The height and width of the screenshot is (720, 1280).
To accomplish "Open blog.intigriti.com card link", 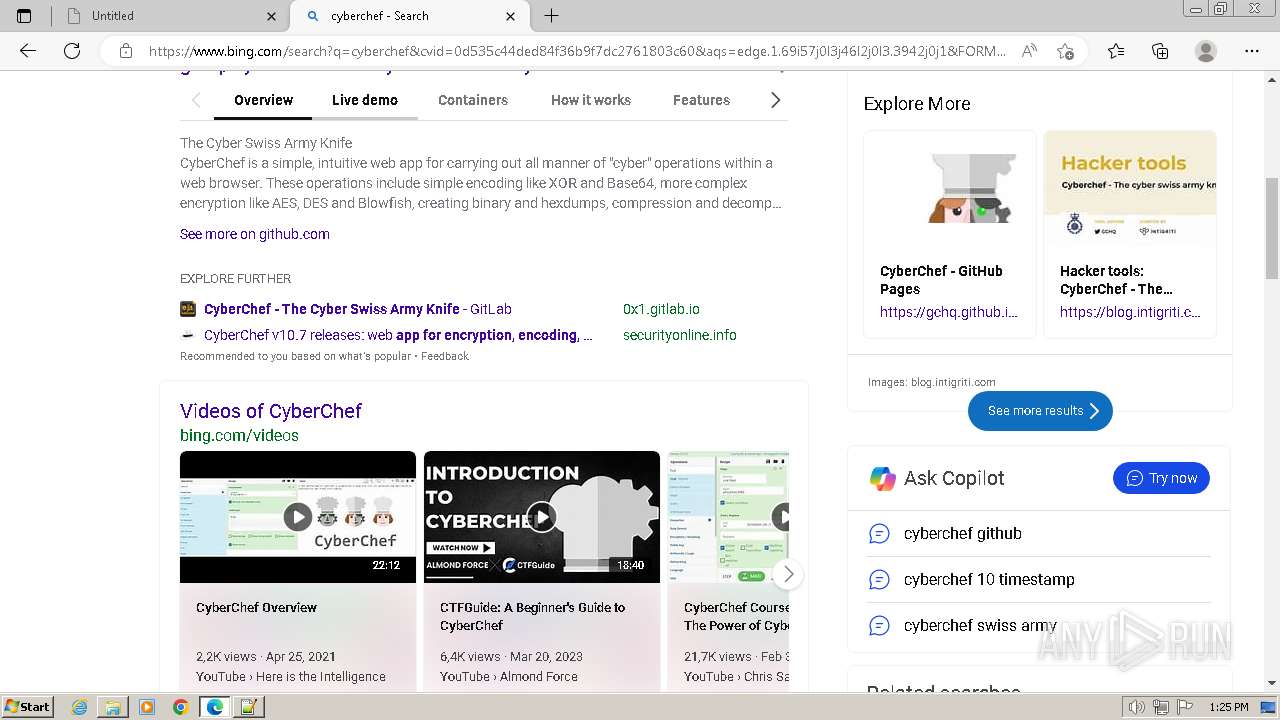I will coord(1130,312).
